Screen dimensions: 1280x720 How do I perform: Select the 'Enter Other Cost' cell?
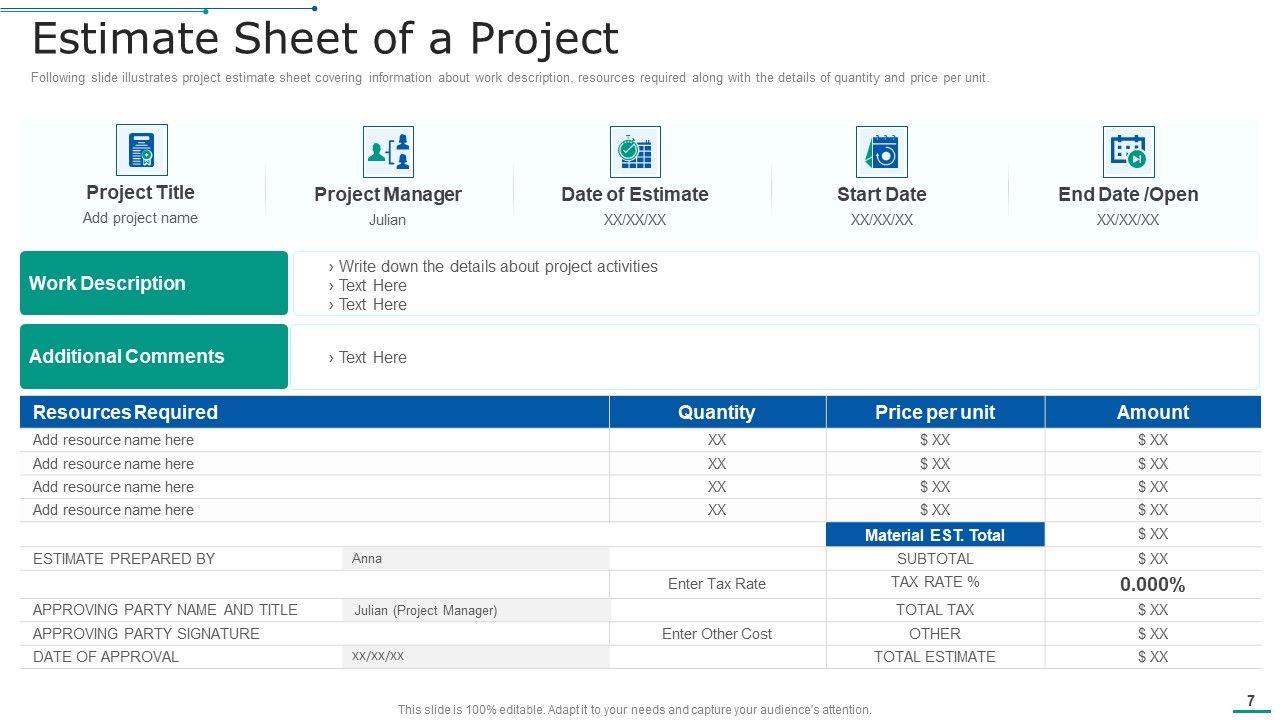[717, 634]
